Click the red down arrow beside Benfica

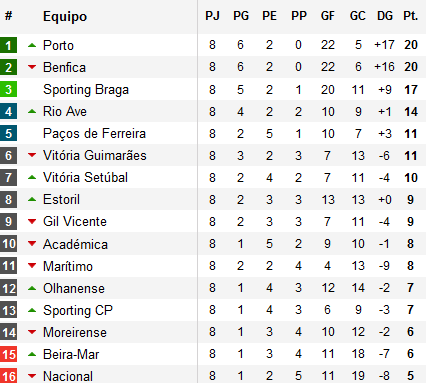[x=32, y=67]
